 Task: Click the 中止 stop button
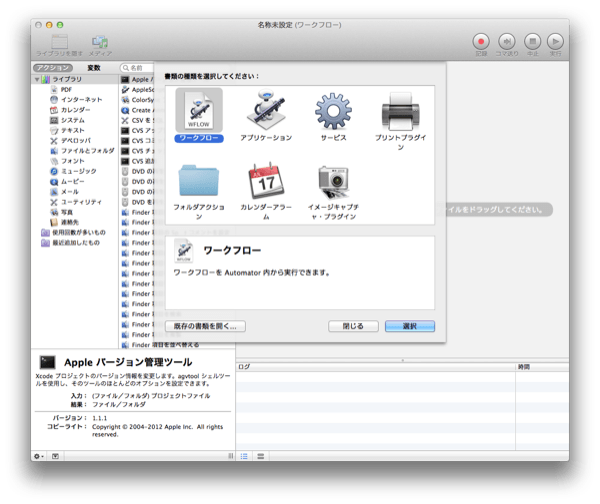tap(532, 41)
